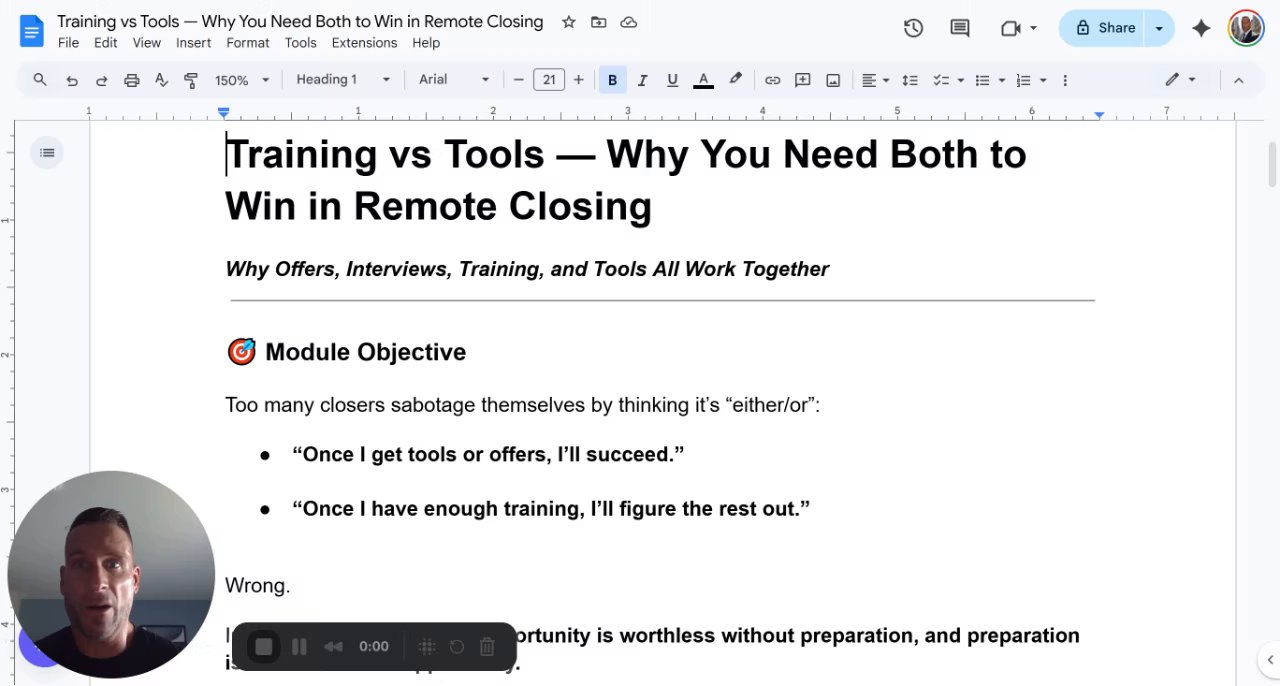Open the View menu

coord(147,43)
